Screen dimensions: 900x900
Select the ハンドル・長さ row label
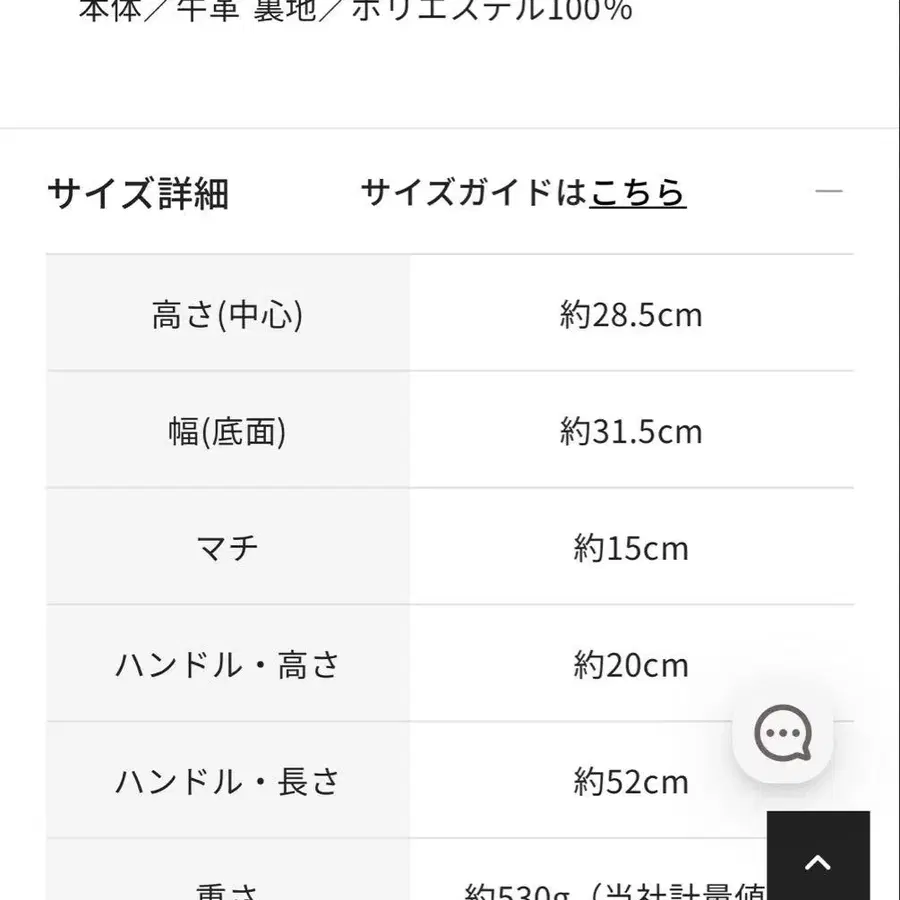point(227,782)
